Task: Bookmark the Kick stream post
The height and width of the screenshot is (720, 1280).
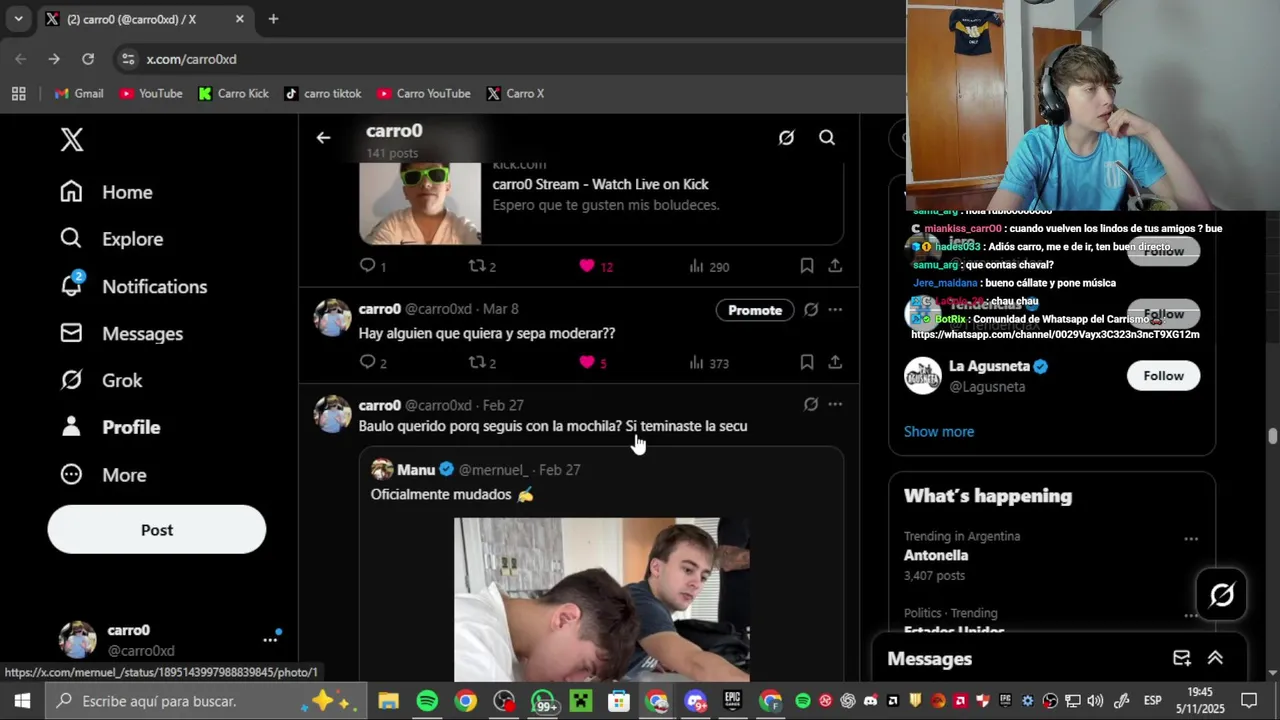Action: coord(807,266)
